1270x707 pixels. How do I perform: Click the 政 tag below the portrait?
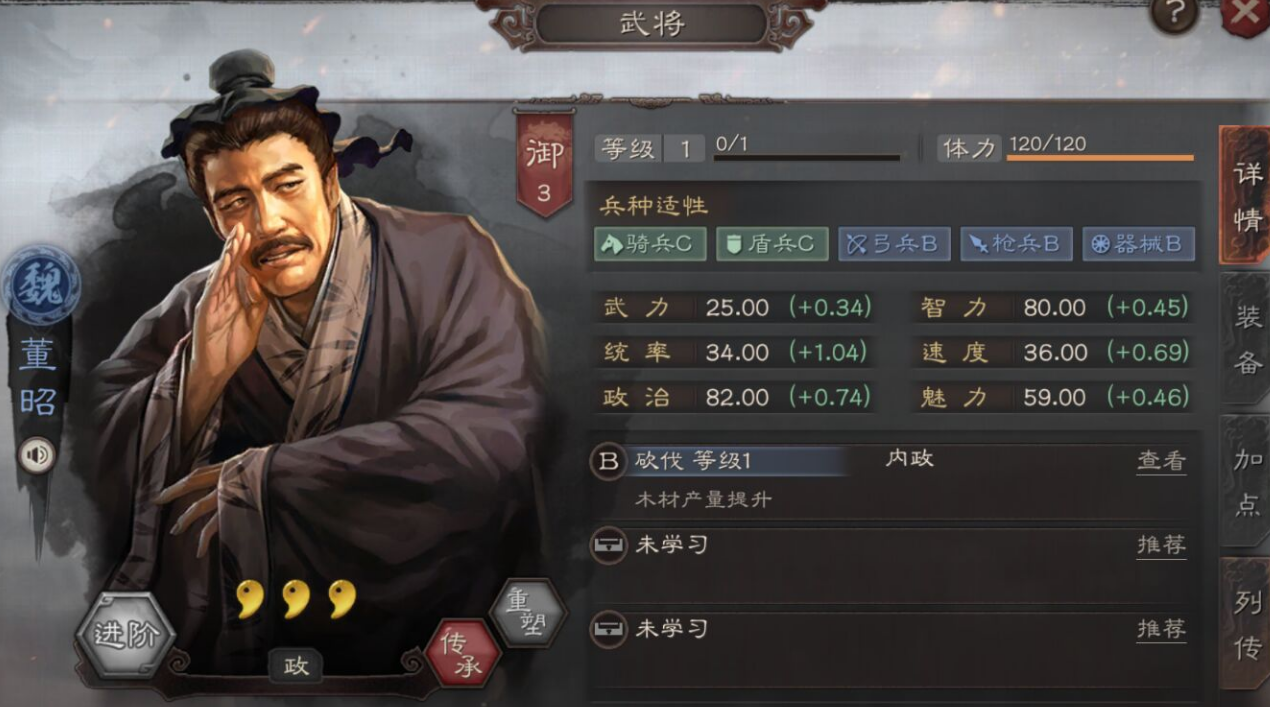pos(296,665)
